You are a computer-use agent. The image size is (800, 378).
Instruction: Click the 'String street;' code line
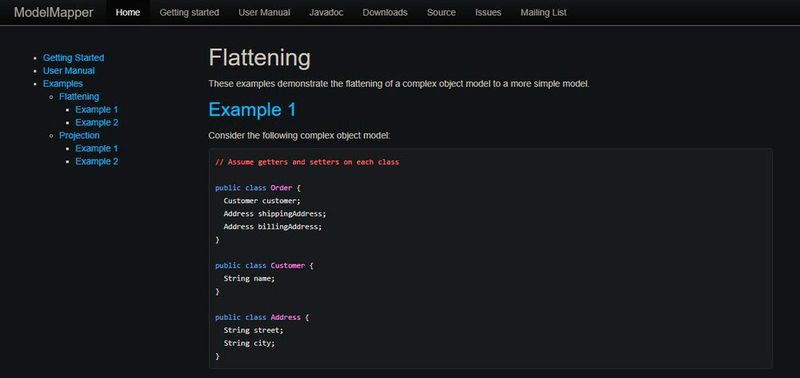click(253, 331)
